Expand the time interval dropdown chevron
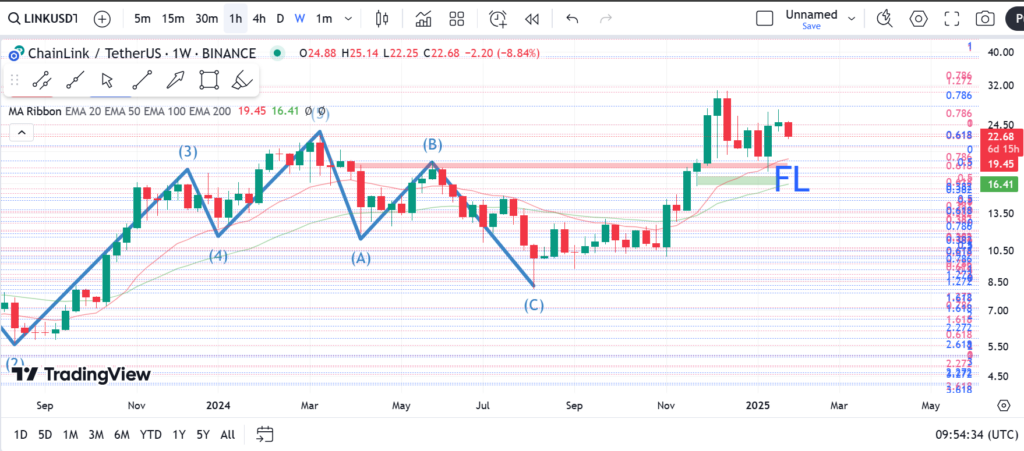This screenshot has width=1024, height=451. pyautogui.click(x=349, y=18)
